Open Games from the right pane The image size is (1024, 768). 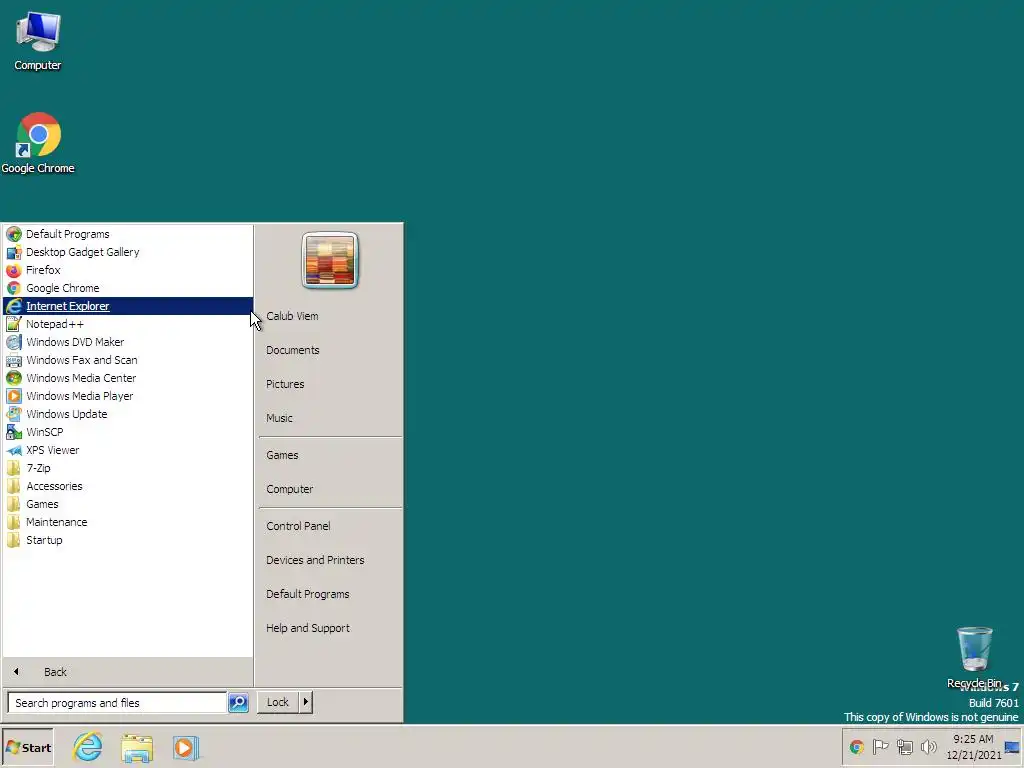[330, 455]
